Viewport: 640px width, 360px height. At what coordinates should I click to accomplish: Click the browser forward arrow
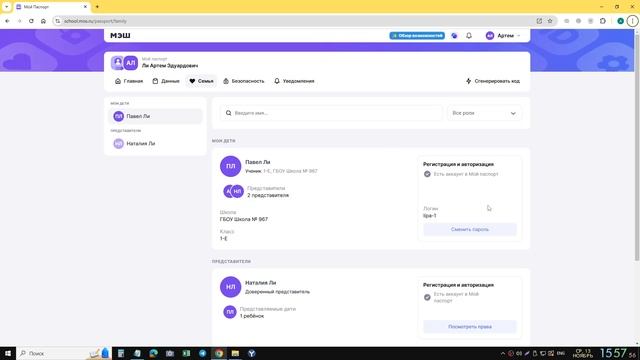click(19, 21)
